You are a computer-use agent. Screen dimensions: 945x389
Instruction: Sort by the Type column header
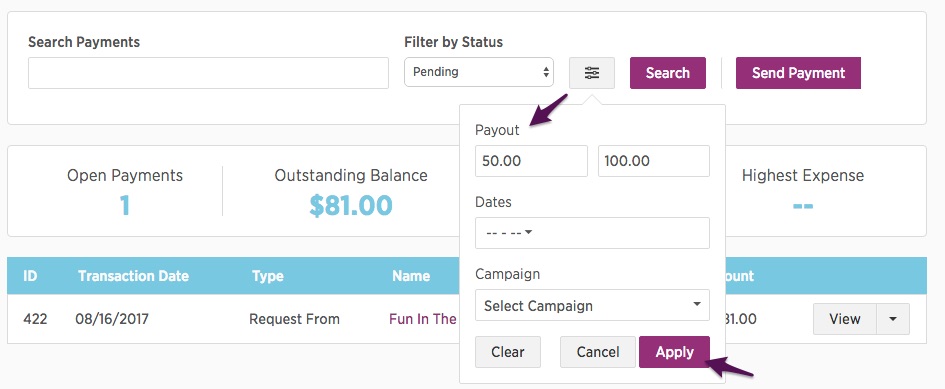point(268,276)
